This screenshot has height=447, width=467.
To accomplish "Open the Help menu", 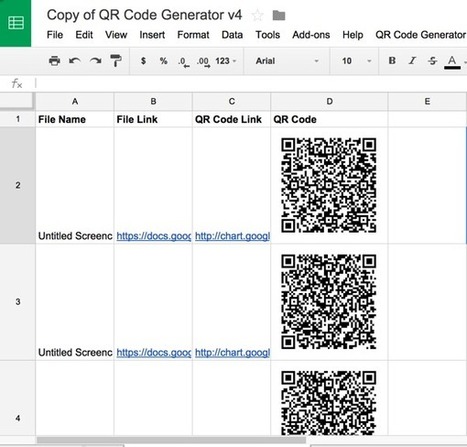I will click(353, 35).
